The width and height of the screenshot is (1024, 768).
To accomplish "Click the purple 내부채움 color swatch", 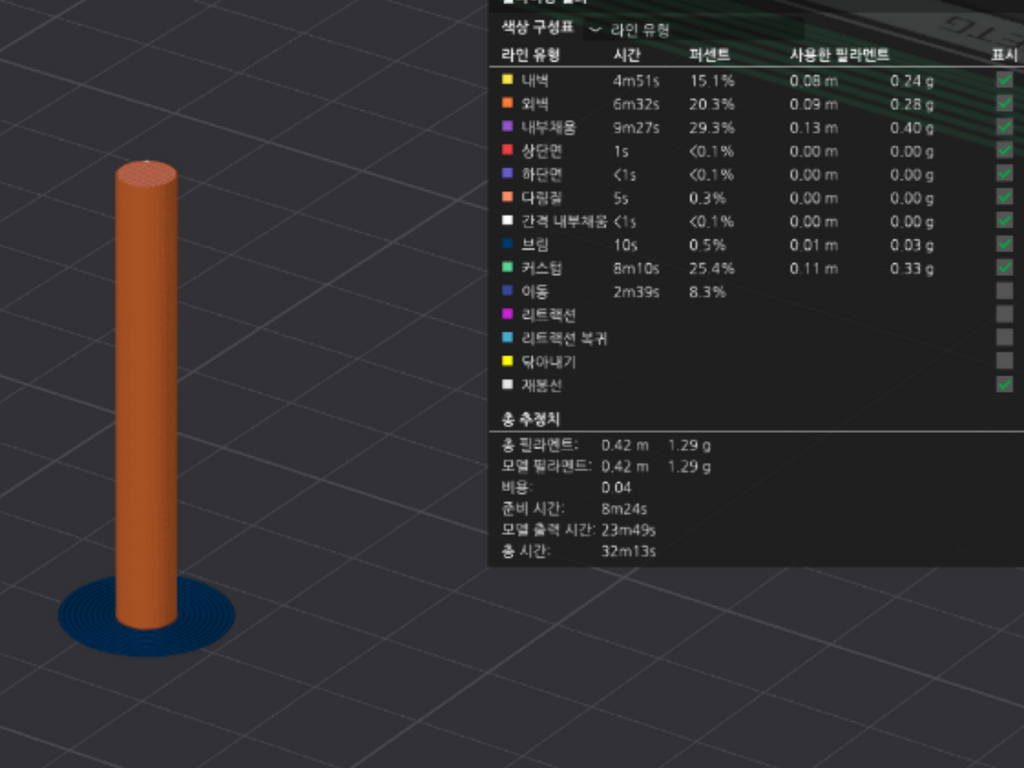I will [x=507, y=127].
